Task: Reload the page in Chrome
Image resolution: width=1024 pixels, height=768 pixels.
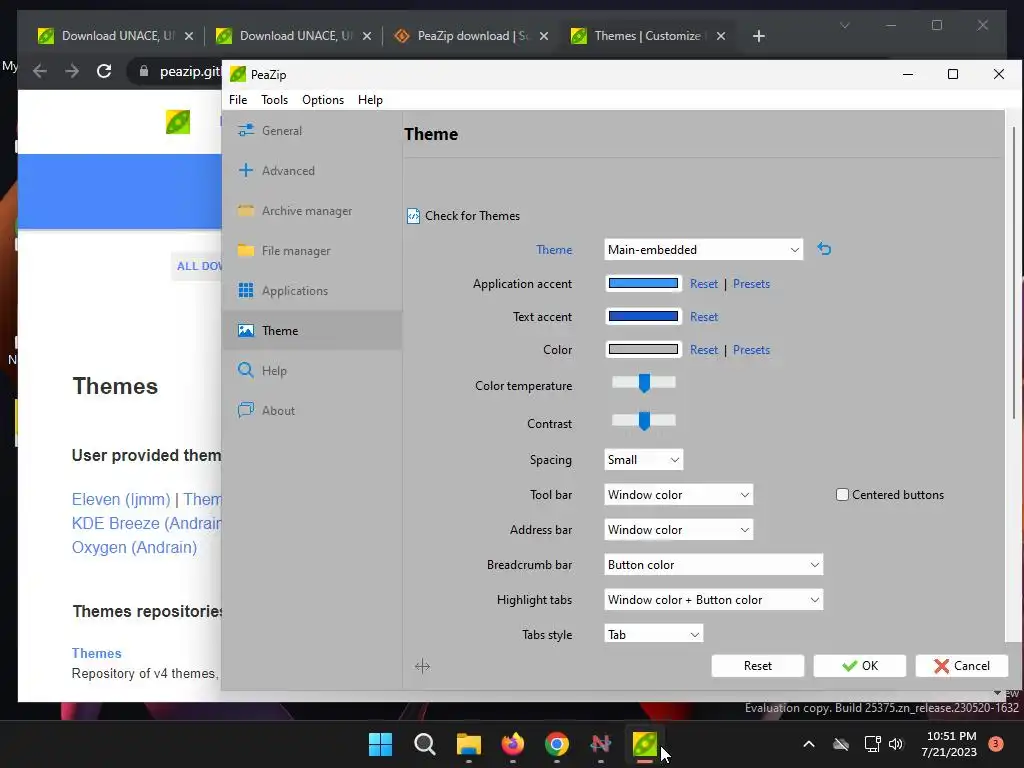Action: tap(104, 71)
